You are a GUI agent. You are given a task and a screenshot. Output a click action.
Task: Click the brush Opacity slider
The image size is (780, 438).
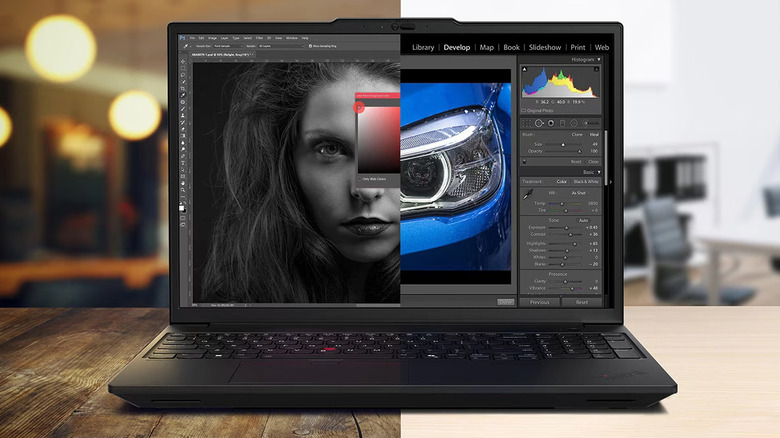[x=564, y=151]
